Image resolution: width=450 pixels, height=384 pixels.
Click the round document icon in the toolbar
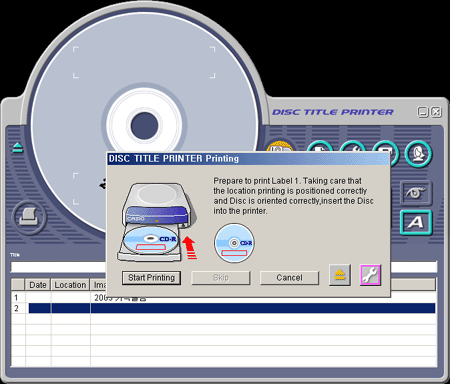(x=320, y=146)
